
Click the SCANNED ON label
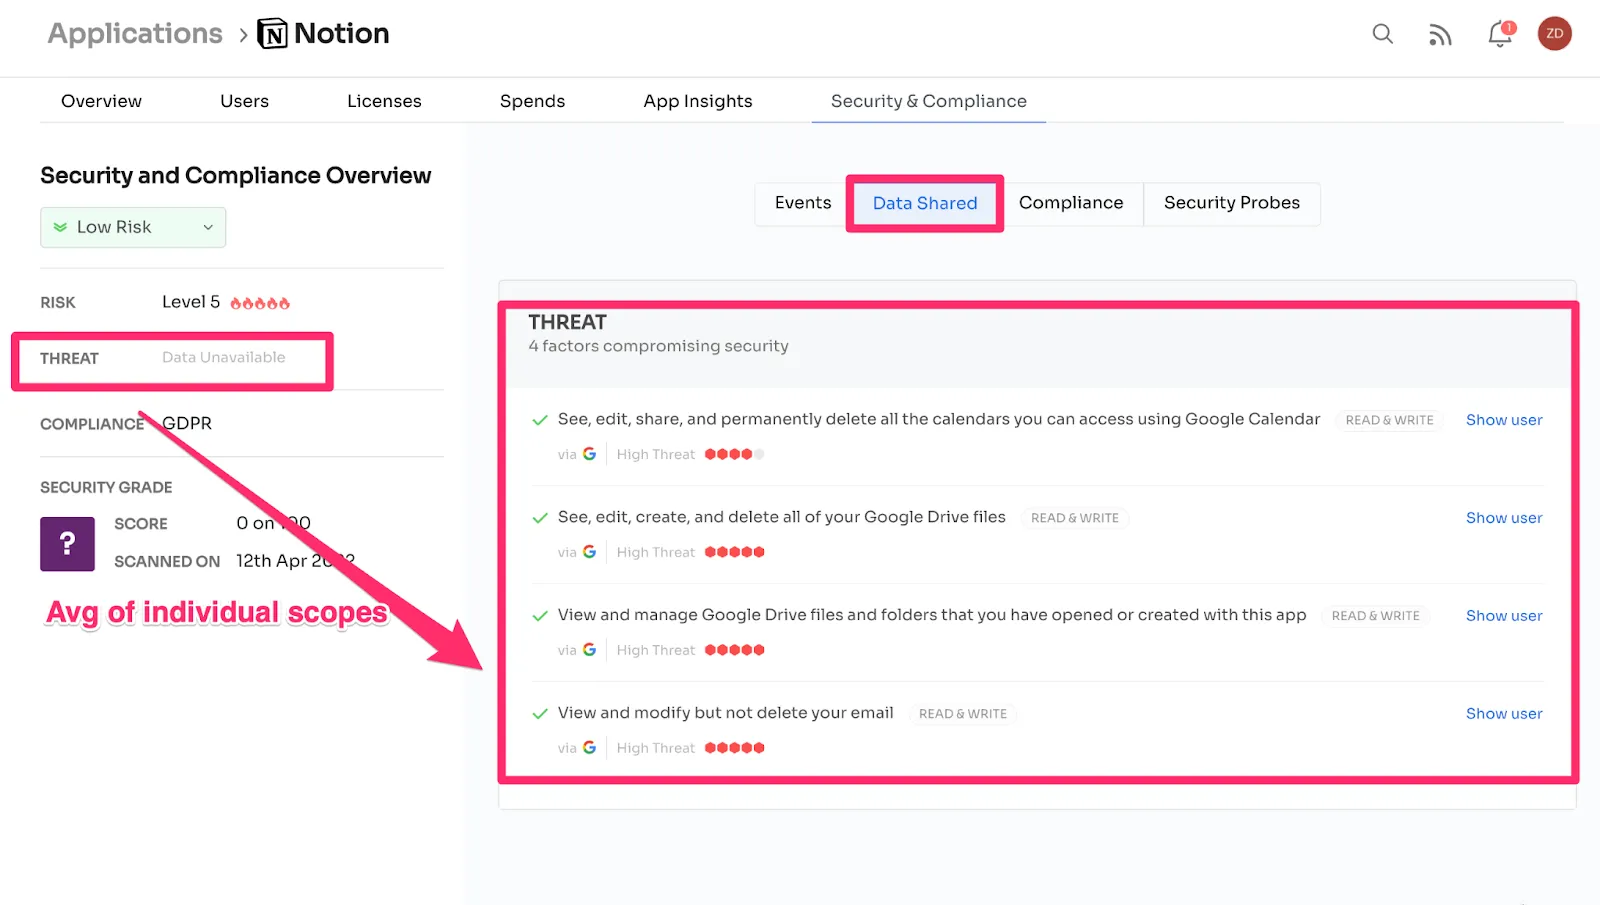(x=167, y=562)
